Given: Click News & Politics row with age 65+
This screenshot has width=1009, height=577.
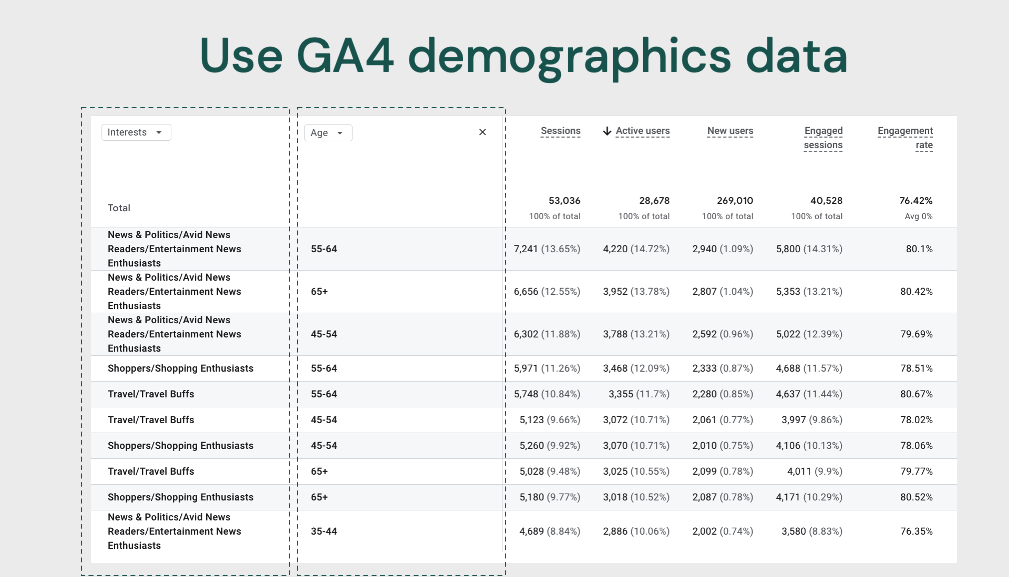Looking at the screenshot, I should click(x=523, y=291).
